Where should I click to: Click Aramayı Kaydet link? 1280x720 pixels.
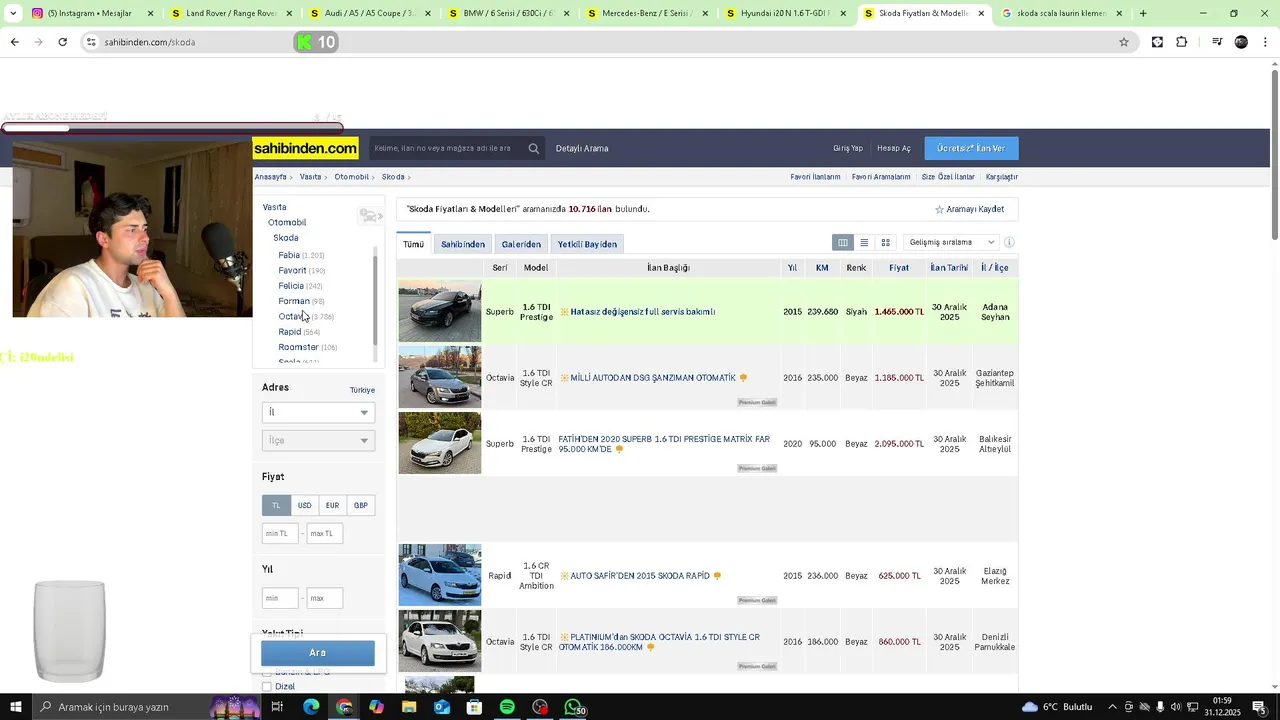tap(975, 209)
